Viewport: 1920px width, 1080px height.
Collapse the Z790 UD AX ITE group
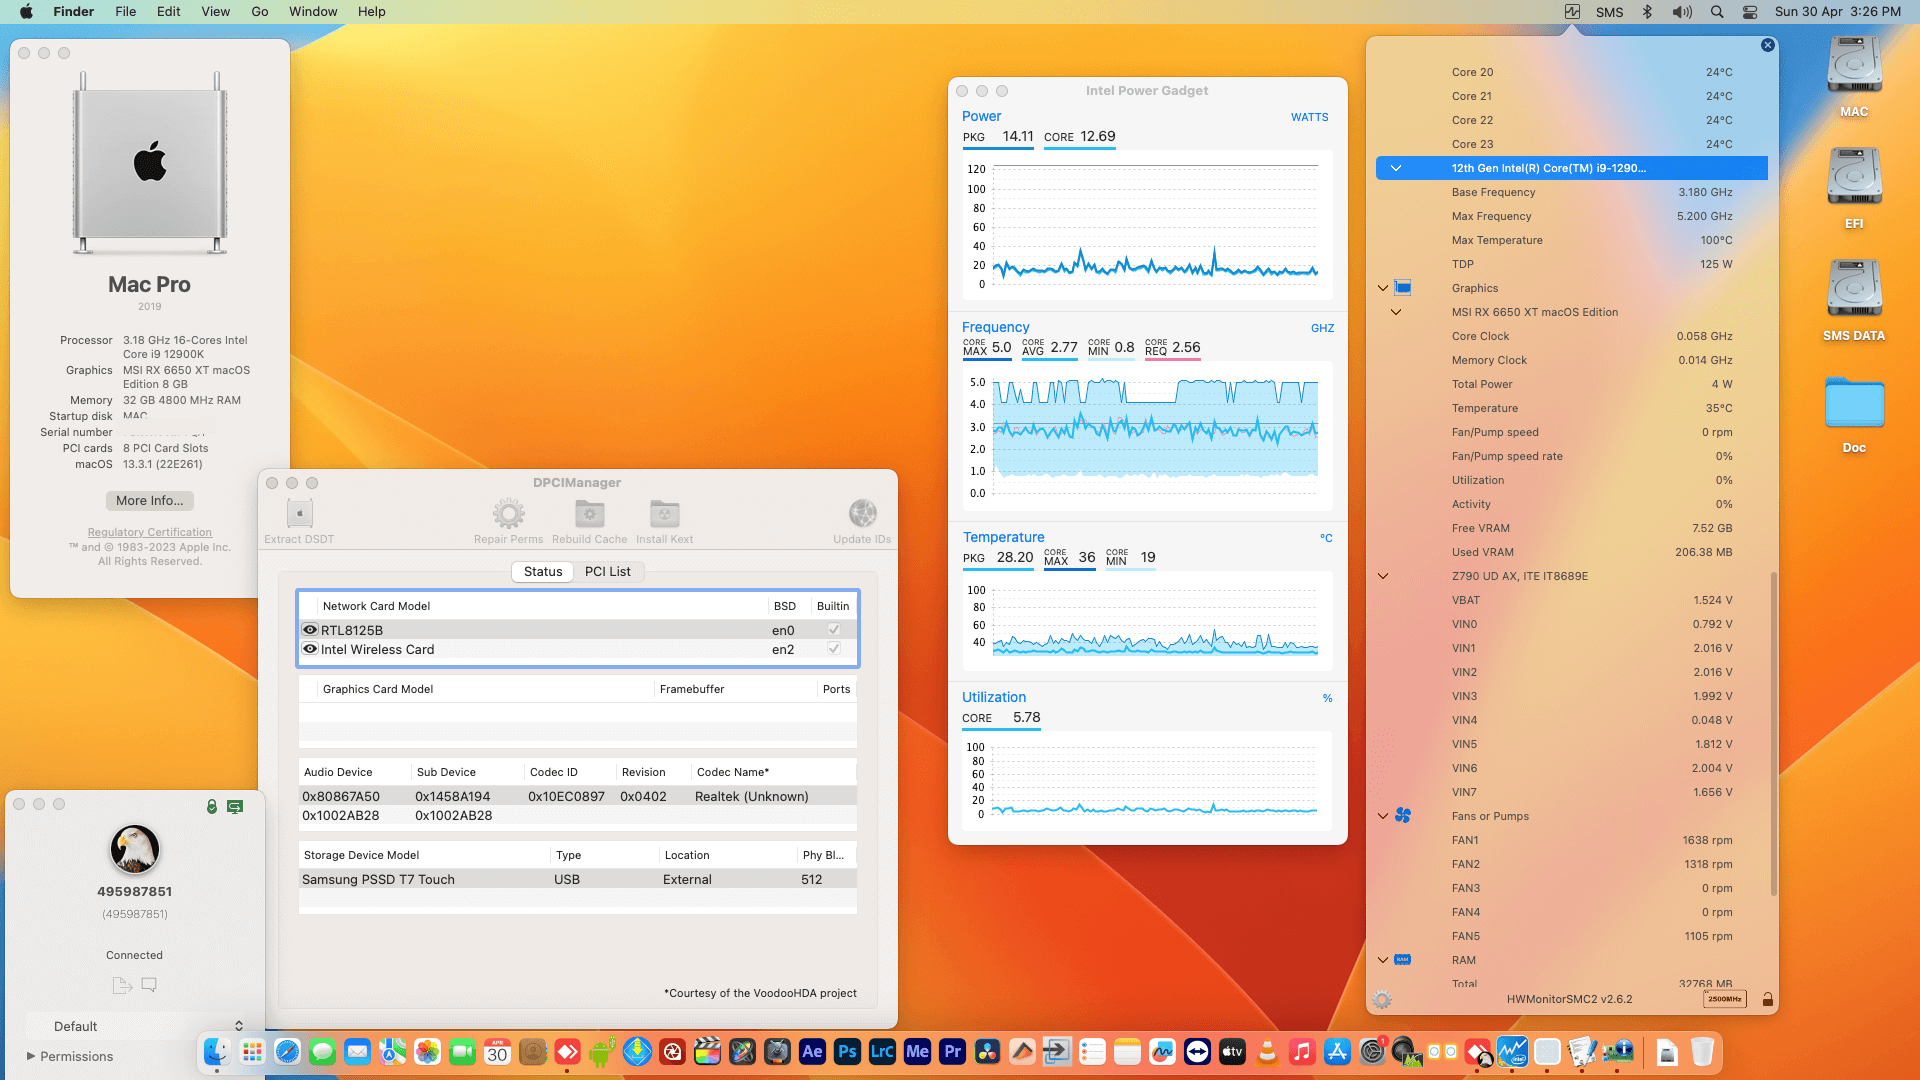(x=1383, y=576)
